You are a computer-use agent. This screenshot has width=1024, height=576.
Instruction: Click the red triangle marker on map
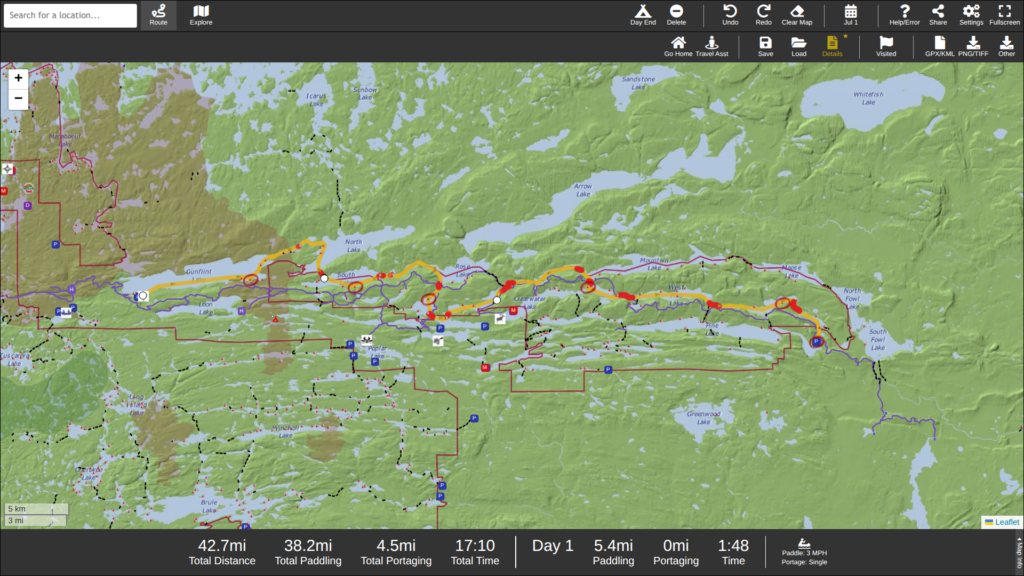(x=276, y=320)
